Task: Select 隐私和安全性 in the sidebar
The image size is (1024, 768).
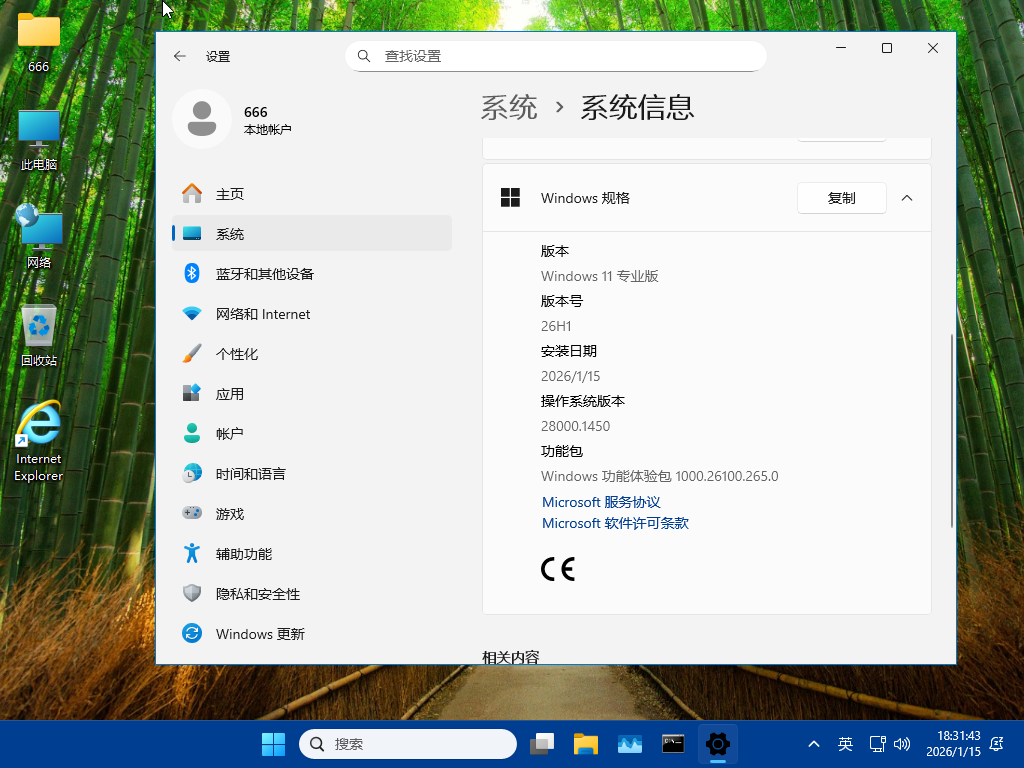Action: 257,594
